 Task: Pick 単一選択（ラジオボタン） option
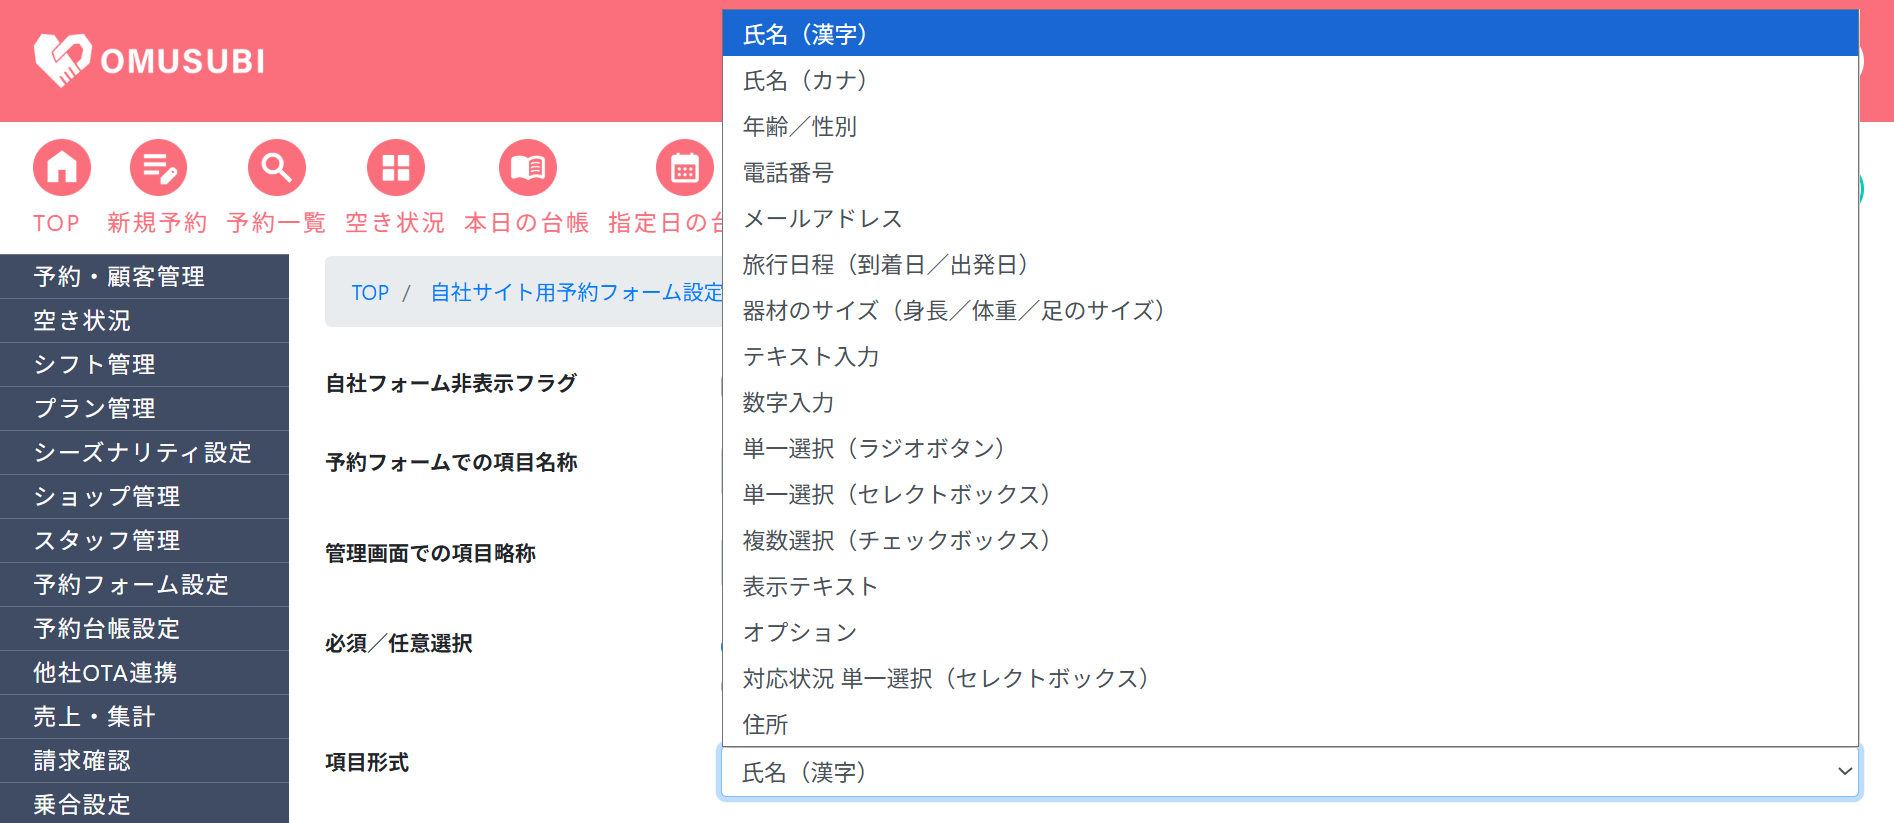point(874,448)
